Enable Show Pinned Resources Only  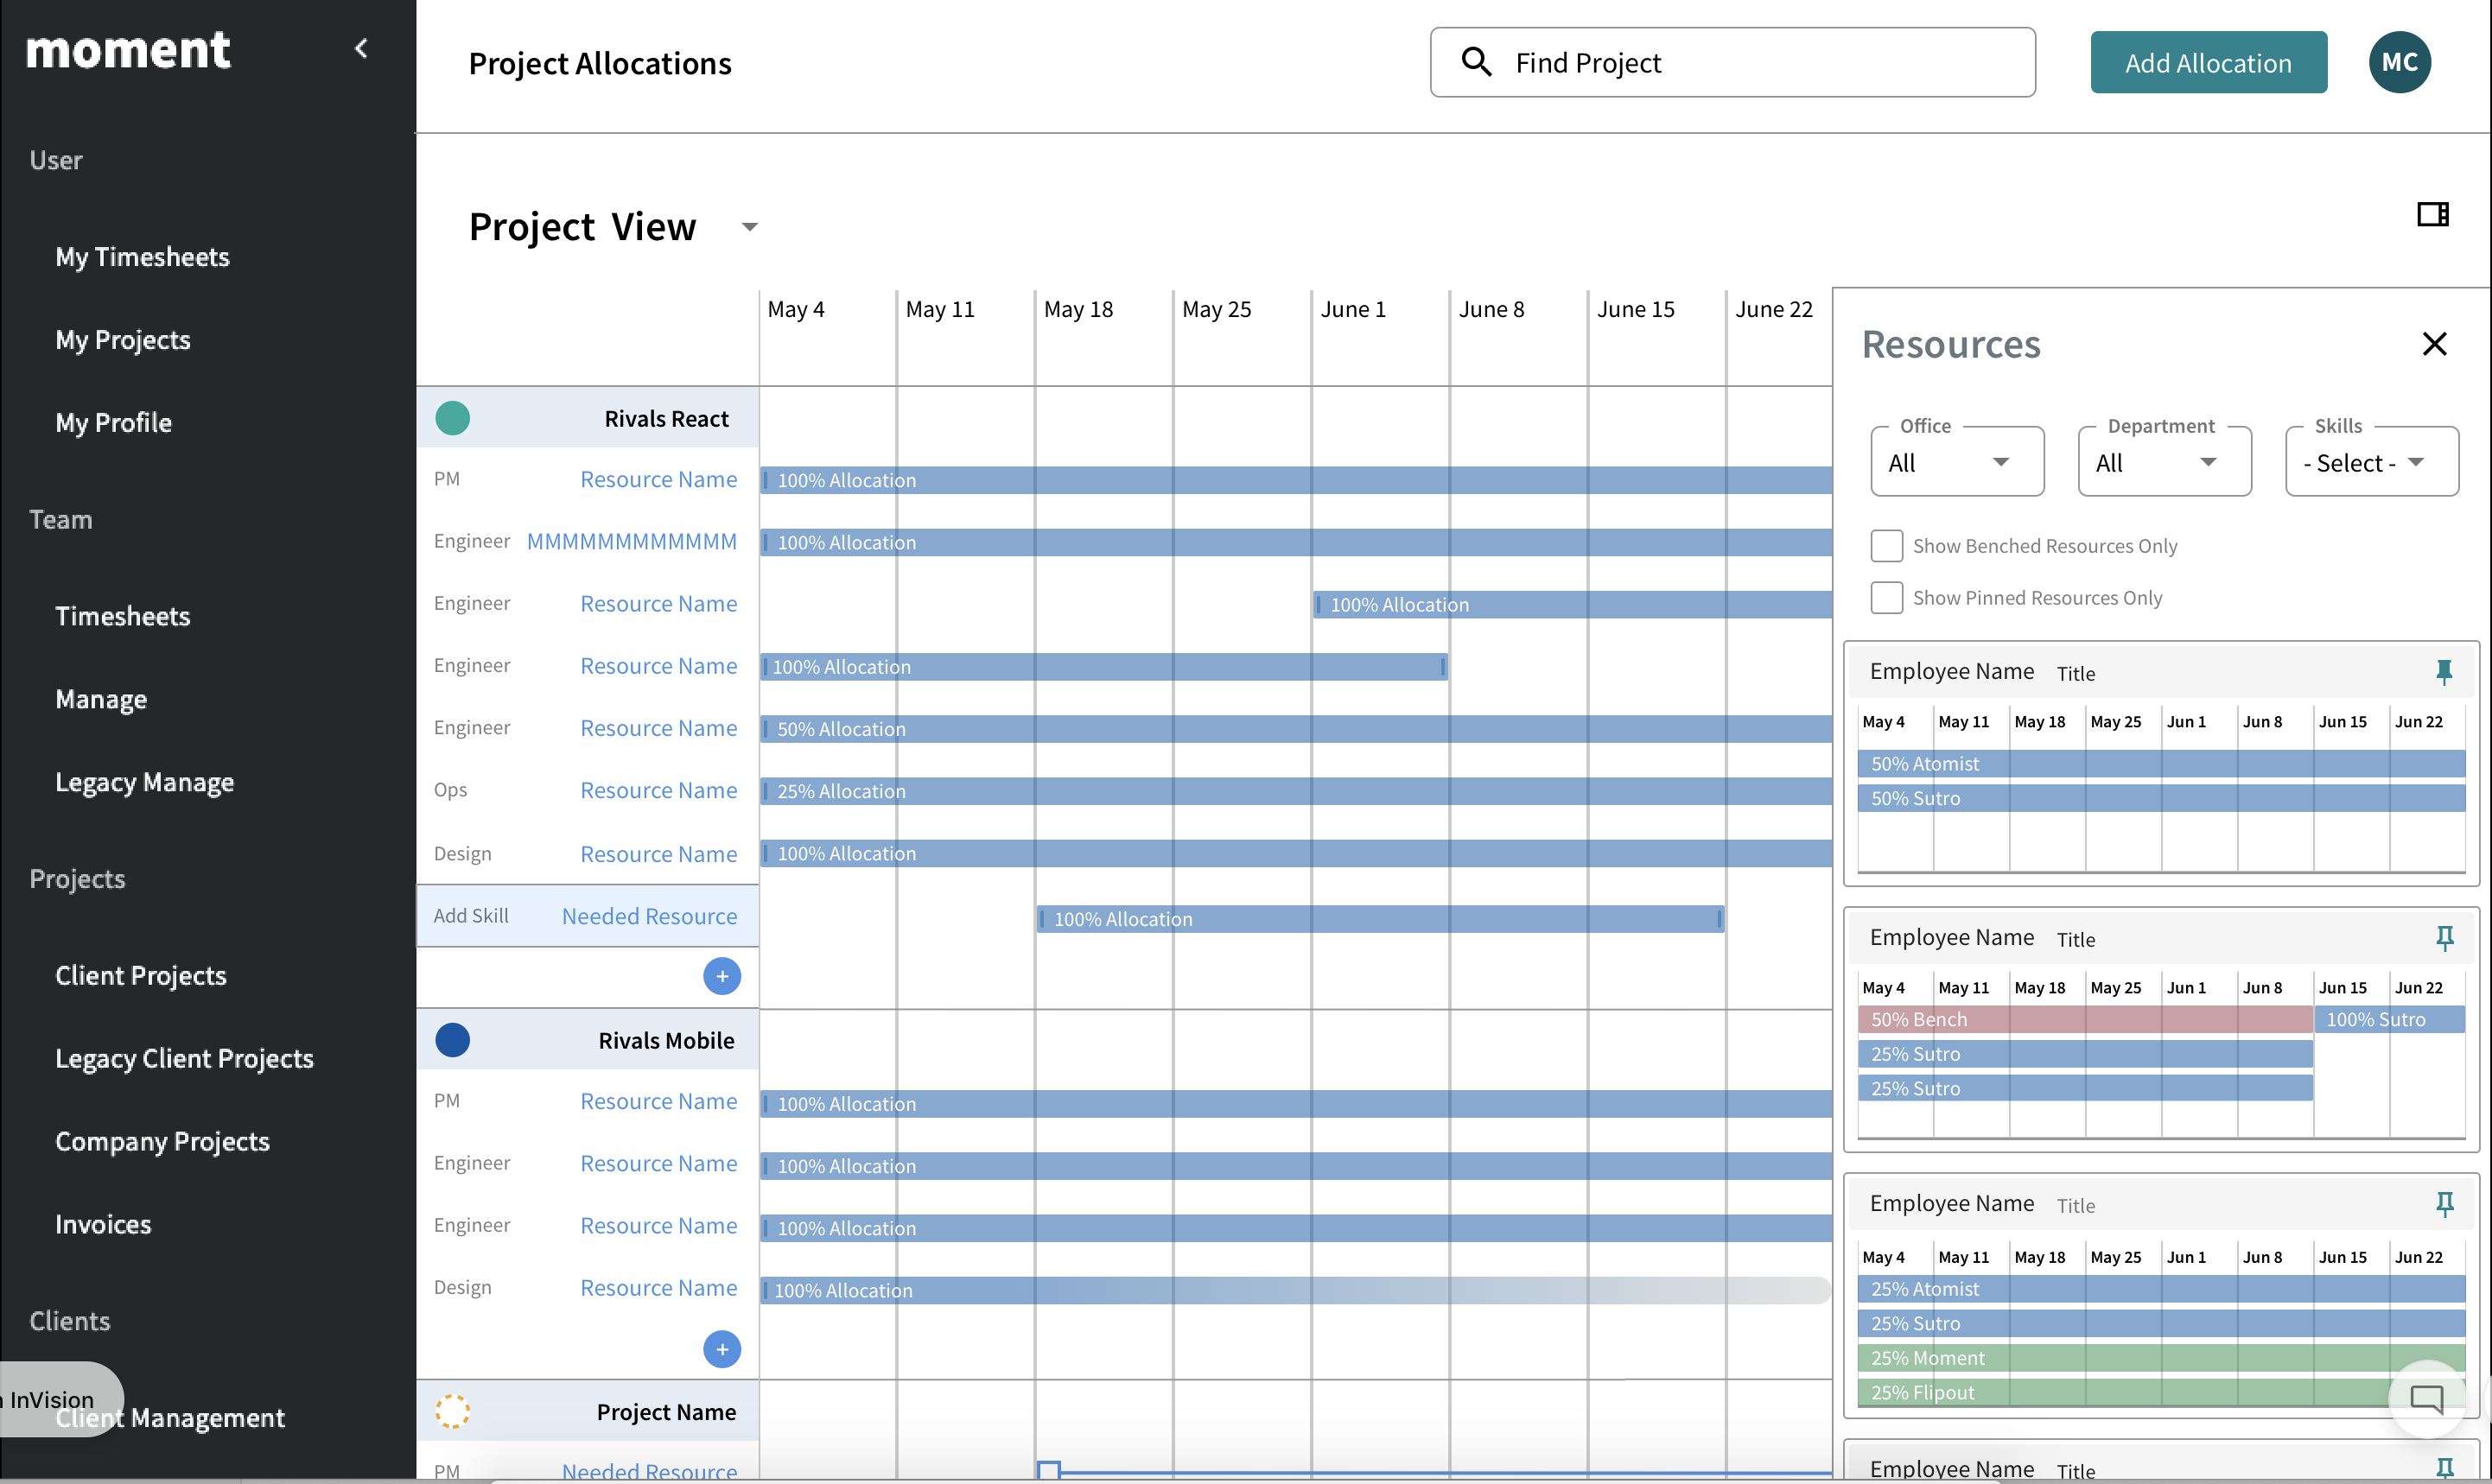point(1886,598)
